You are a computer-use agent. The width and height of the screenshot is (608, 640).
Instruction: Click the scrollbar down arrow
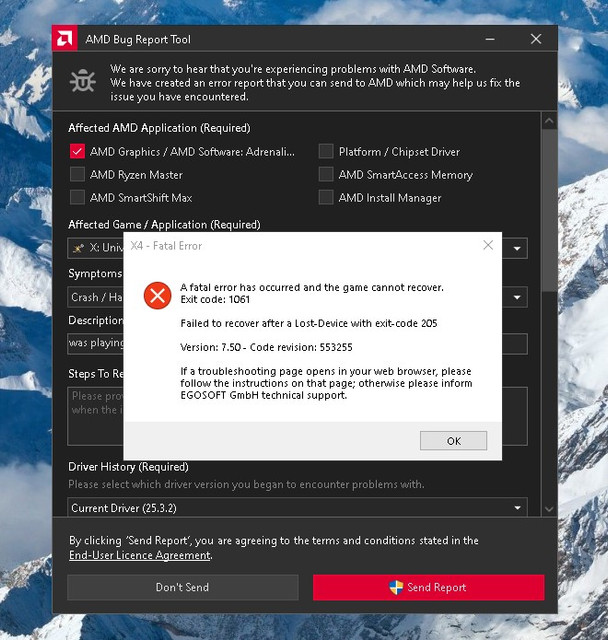(x=549, y=509)
